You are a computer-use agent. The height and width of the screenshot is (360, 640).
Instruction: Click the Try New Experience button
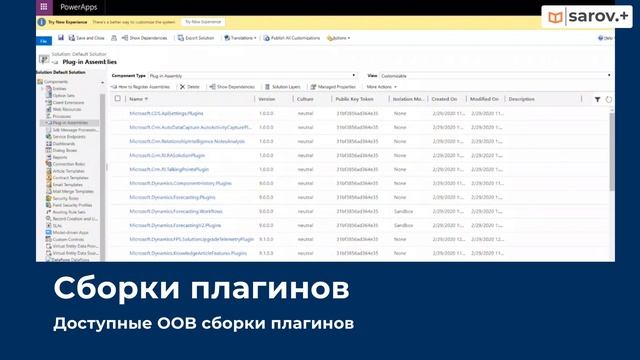(x=203, y=22)
